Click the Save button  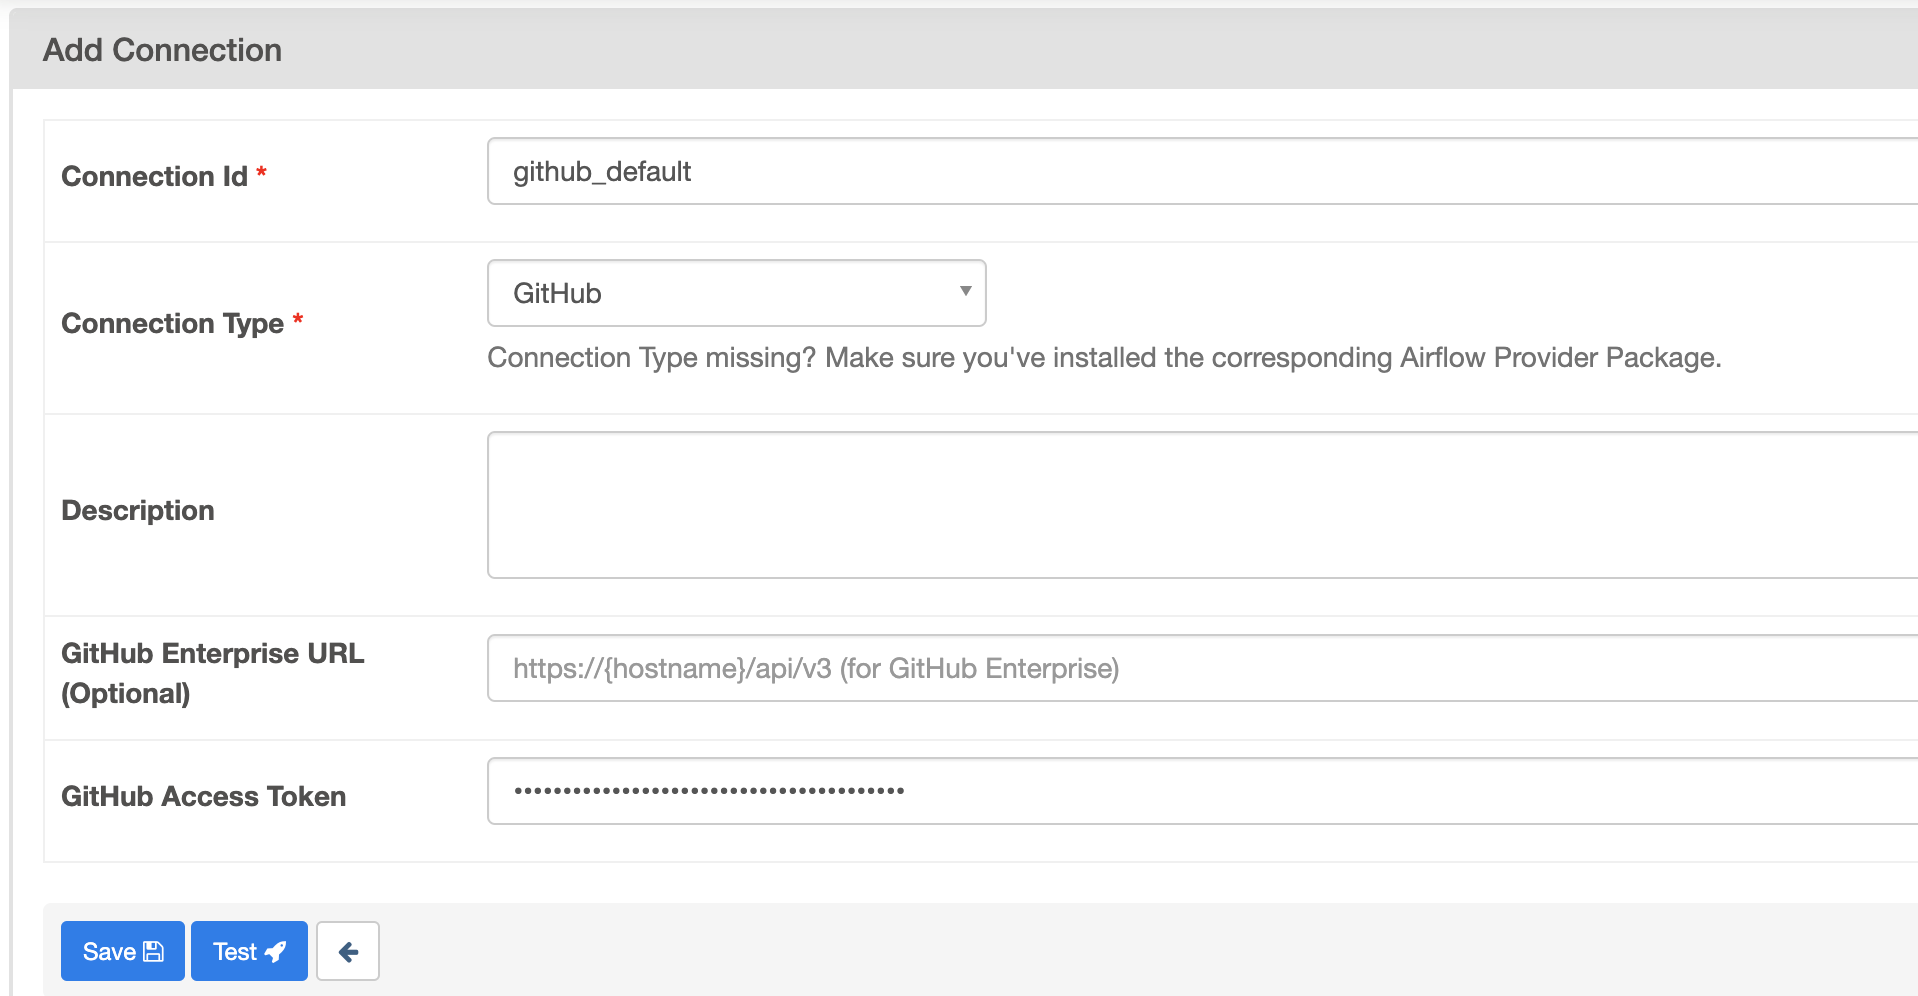pos(122,951)
